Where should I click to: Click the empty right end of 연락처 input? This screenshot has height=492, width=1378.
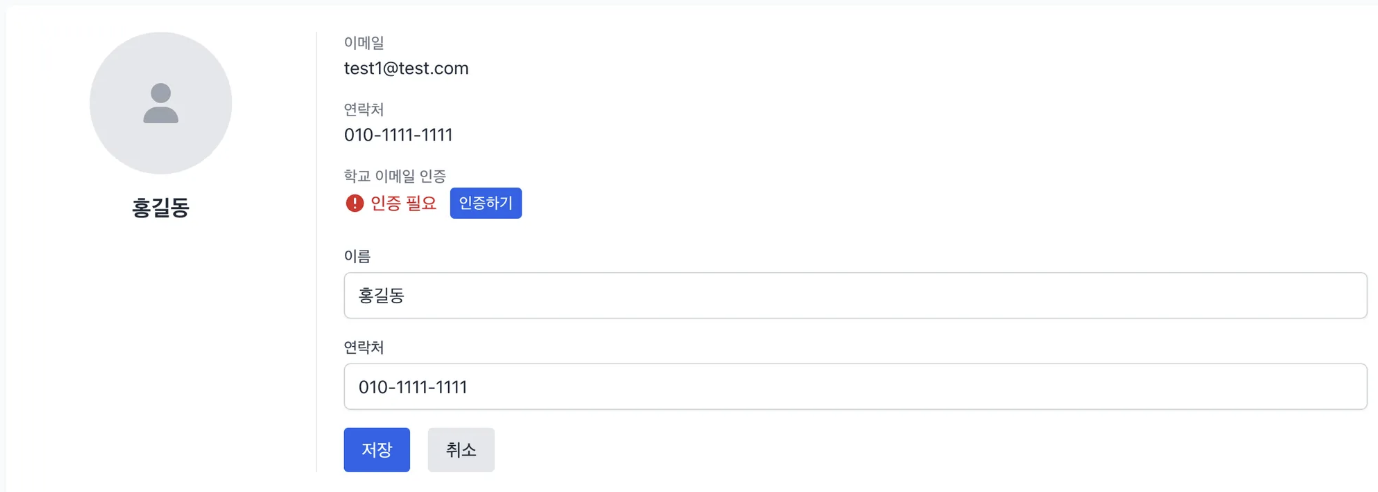[x=1300, y=387]
